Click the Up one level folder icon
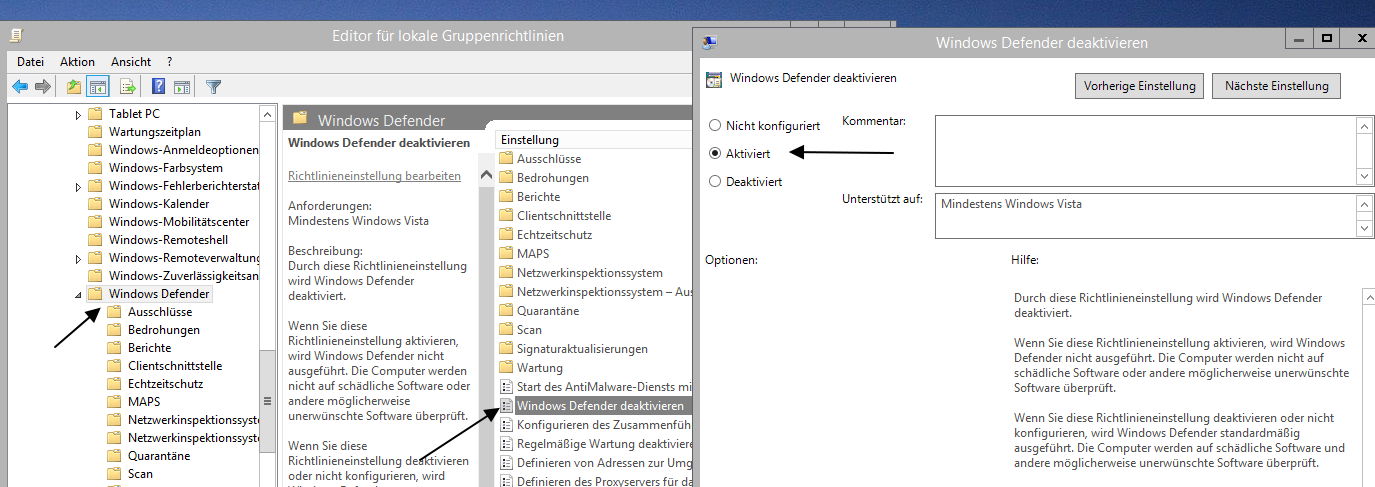Viewport: 1375px width, 487px height. (74, 87)
